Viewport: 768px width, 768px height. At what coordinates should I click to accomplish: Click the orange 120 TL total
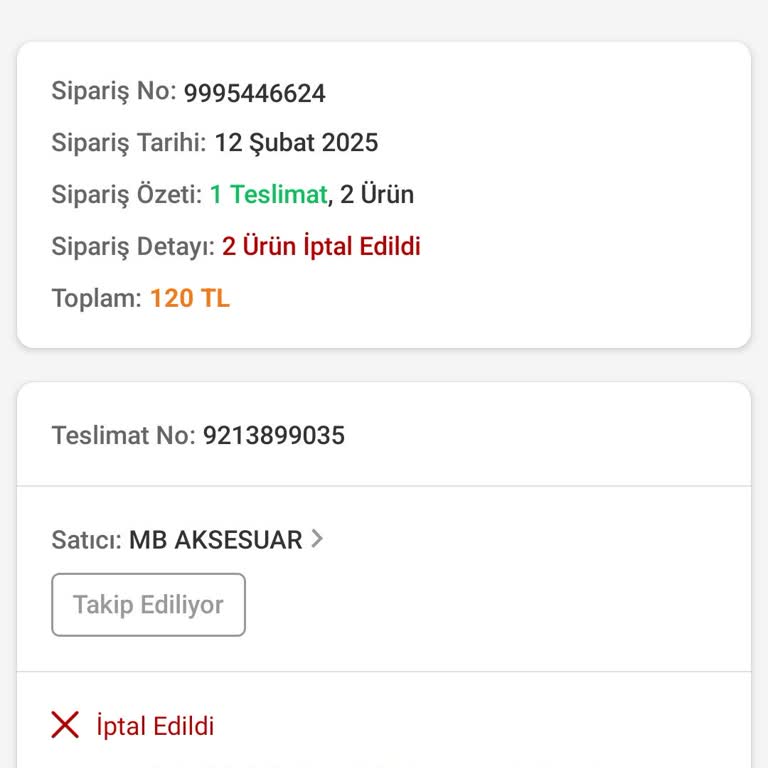[190, 298]
